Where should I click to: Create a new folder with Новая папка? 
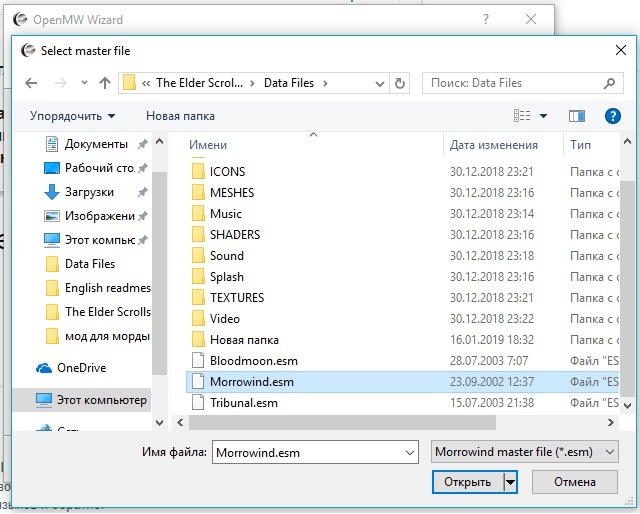[x=180, y=116]
